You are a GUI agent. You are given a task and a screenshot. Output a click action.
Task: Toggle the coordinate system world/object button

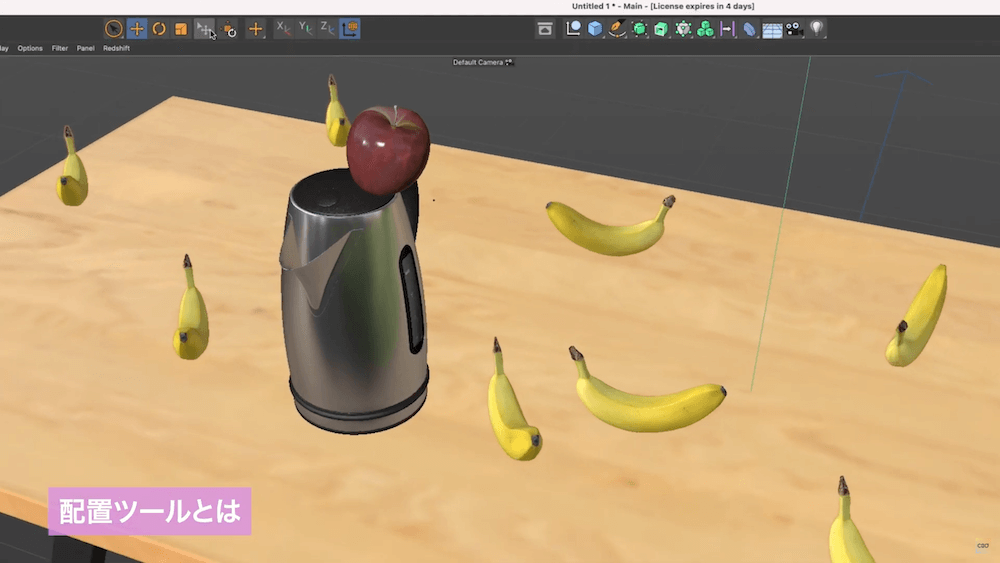point(349,29)
